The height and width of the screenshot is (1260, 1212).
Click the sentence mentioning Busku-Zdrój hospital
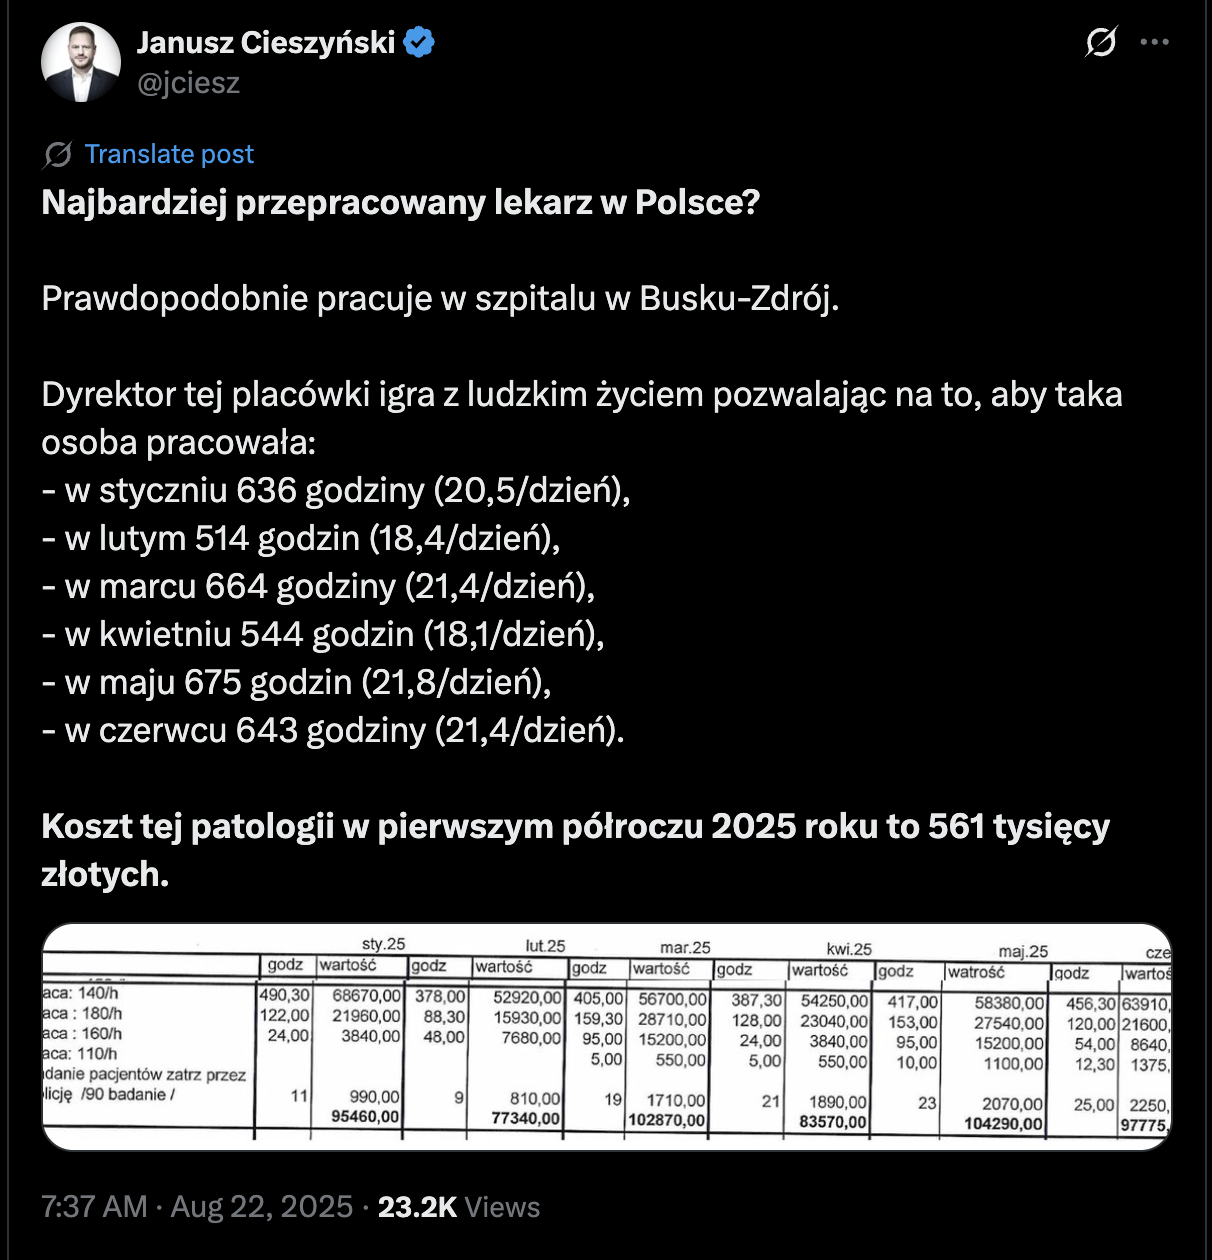point(440,299)
